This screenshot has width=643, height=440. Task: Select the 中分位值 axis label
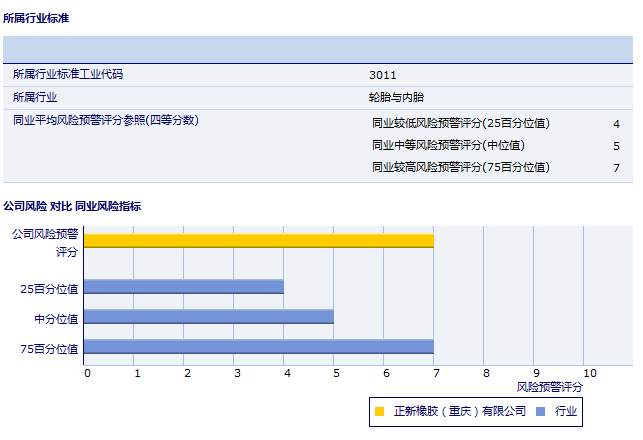[56, 319]
